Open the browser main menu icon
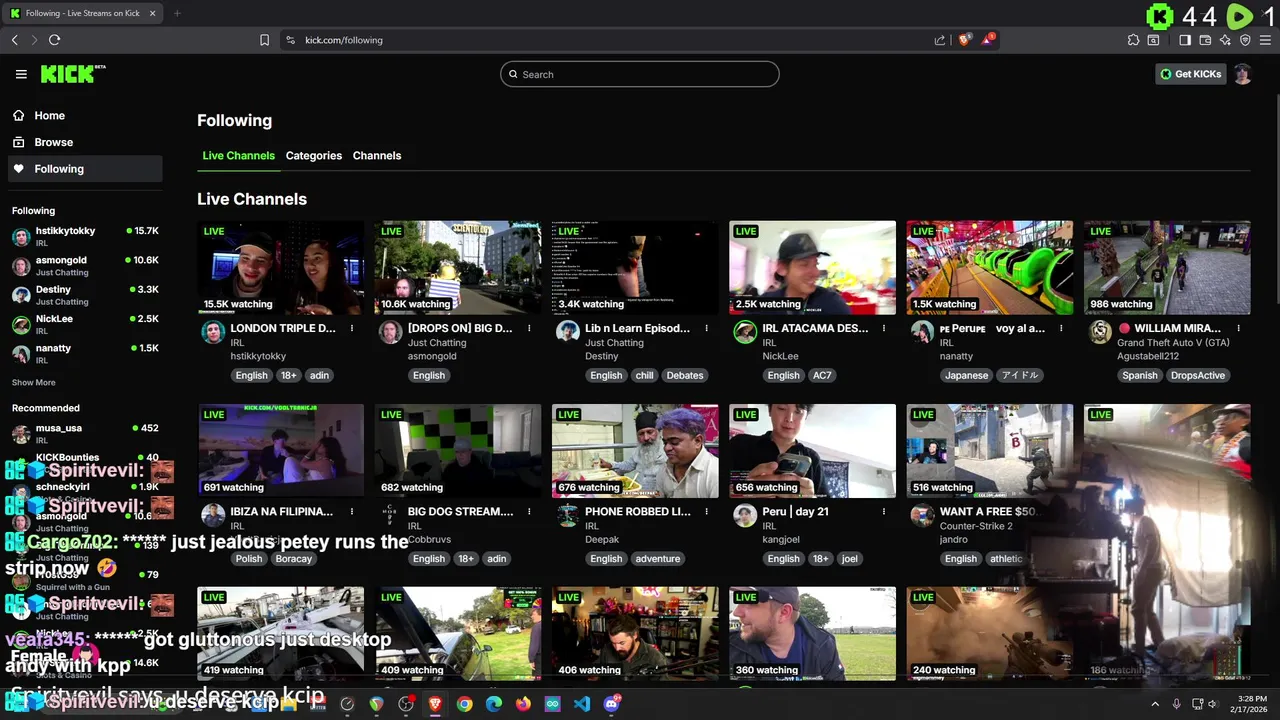Screen dimensions: 1280x720 [x=1265, y=40]
